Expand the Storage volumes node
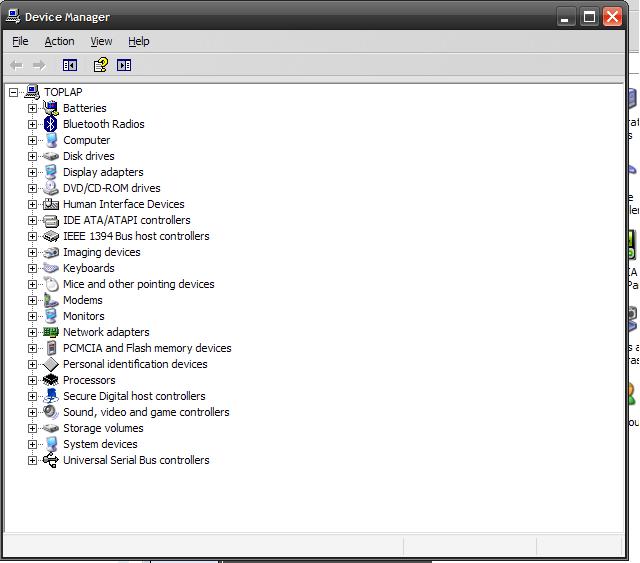The height and width of the screenshot is (563, 640). [32, 428]
